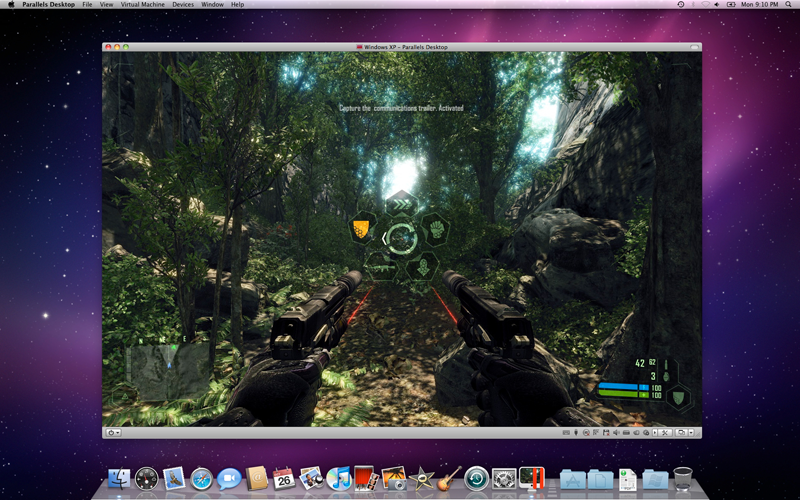Click the sound speaker icon in status bar
This screenshot has width=800, height=500.
(616, 433)
